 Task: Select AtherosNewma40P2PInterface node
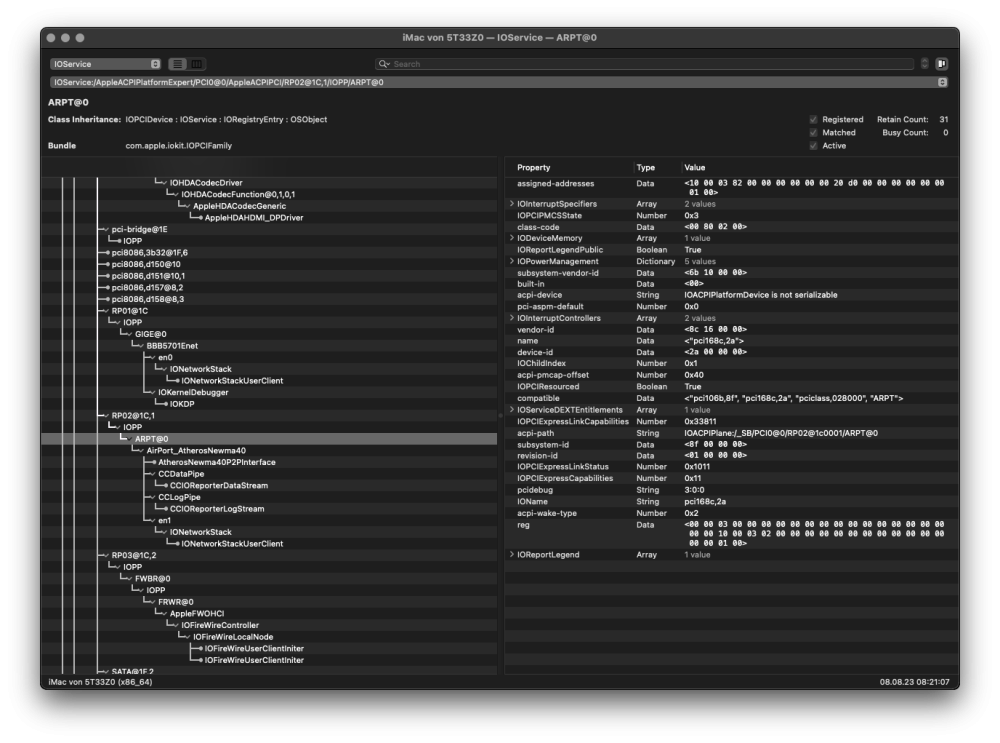[217, 462]
